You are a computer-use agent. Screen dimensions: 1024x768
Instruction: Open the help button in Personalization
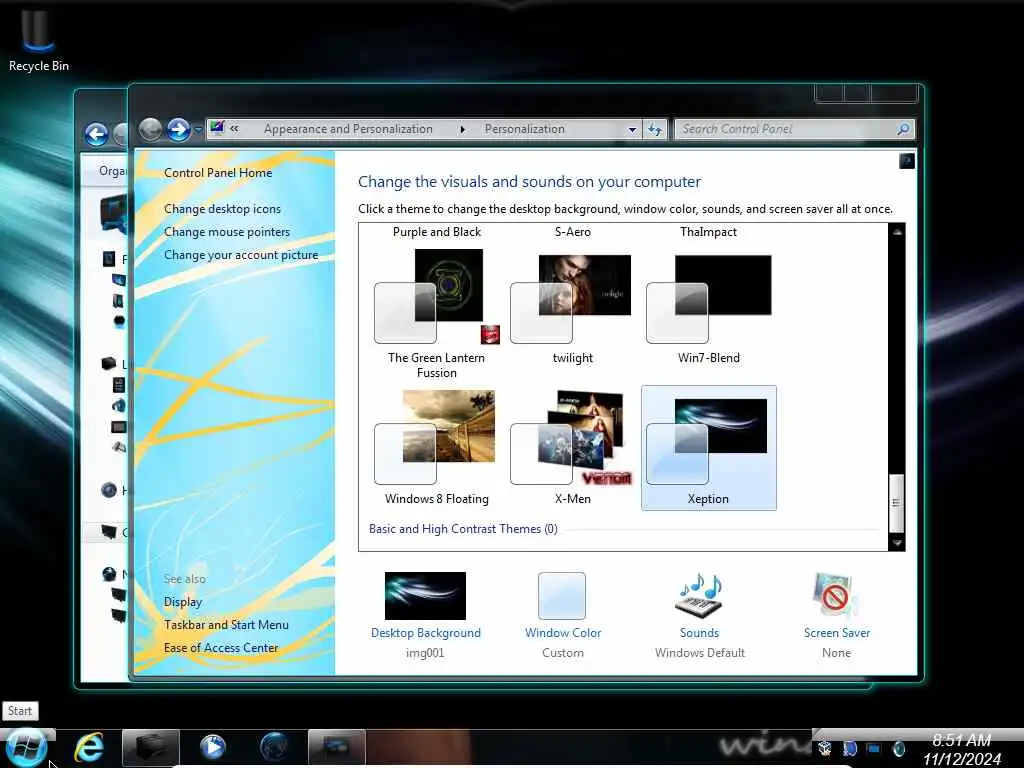point(906,161)
